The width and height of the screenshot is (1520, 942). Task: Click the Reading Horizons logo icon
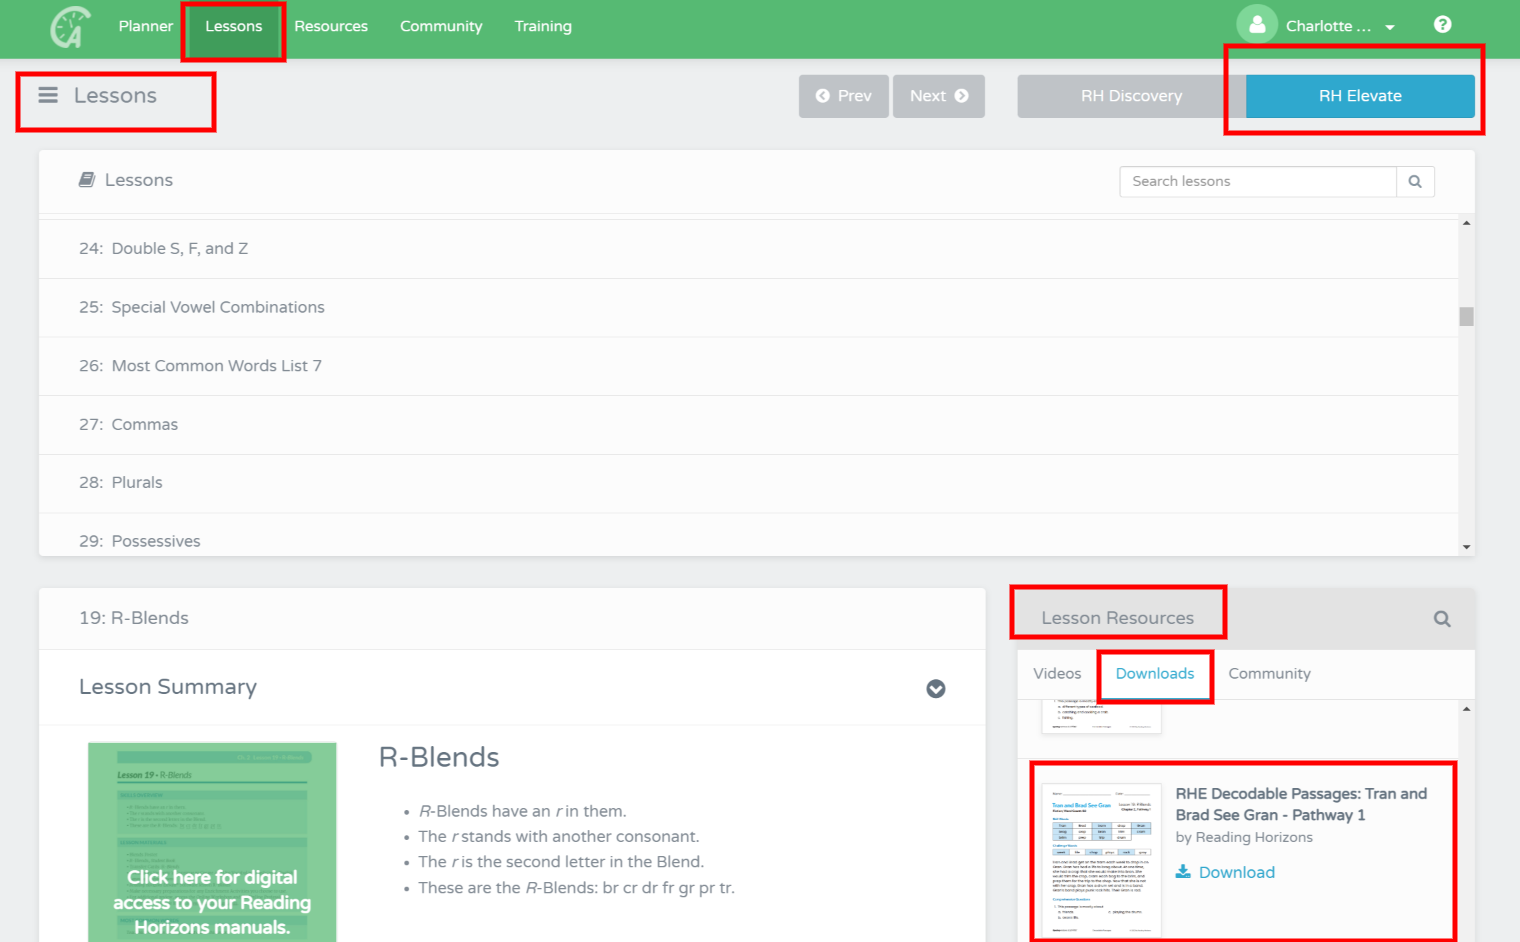[x=70, y=27]
